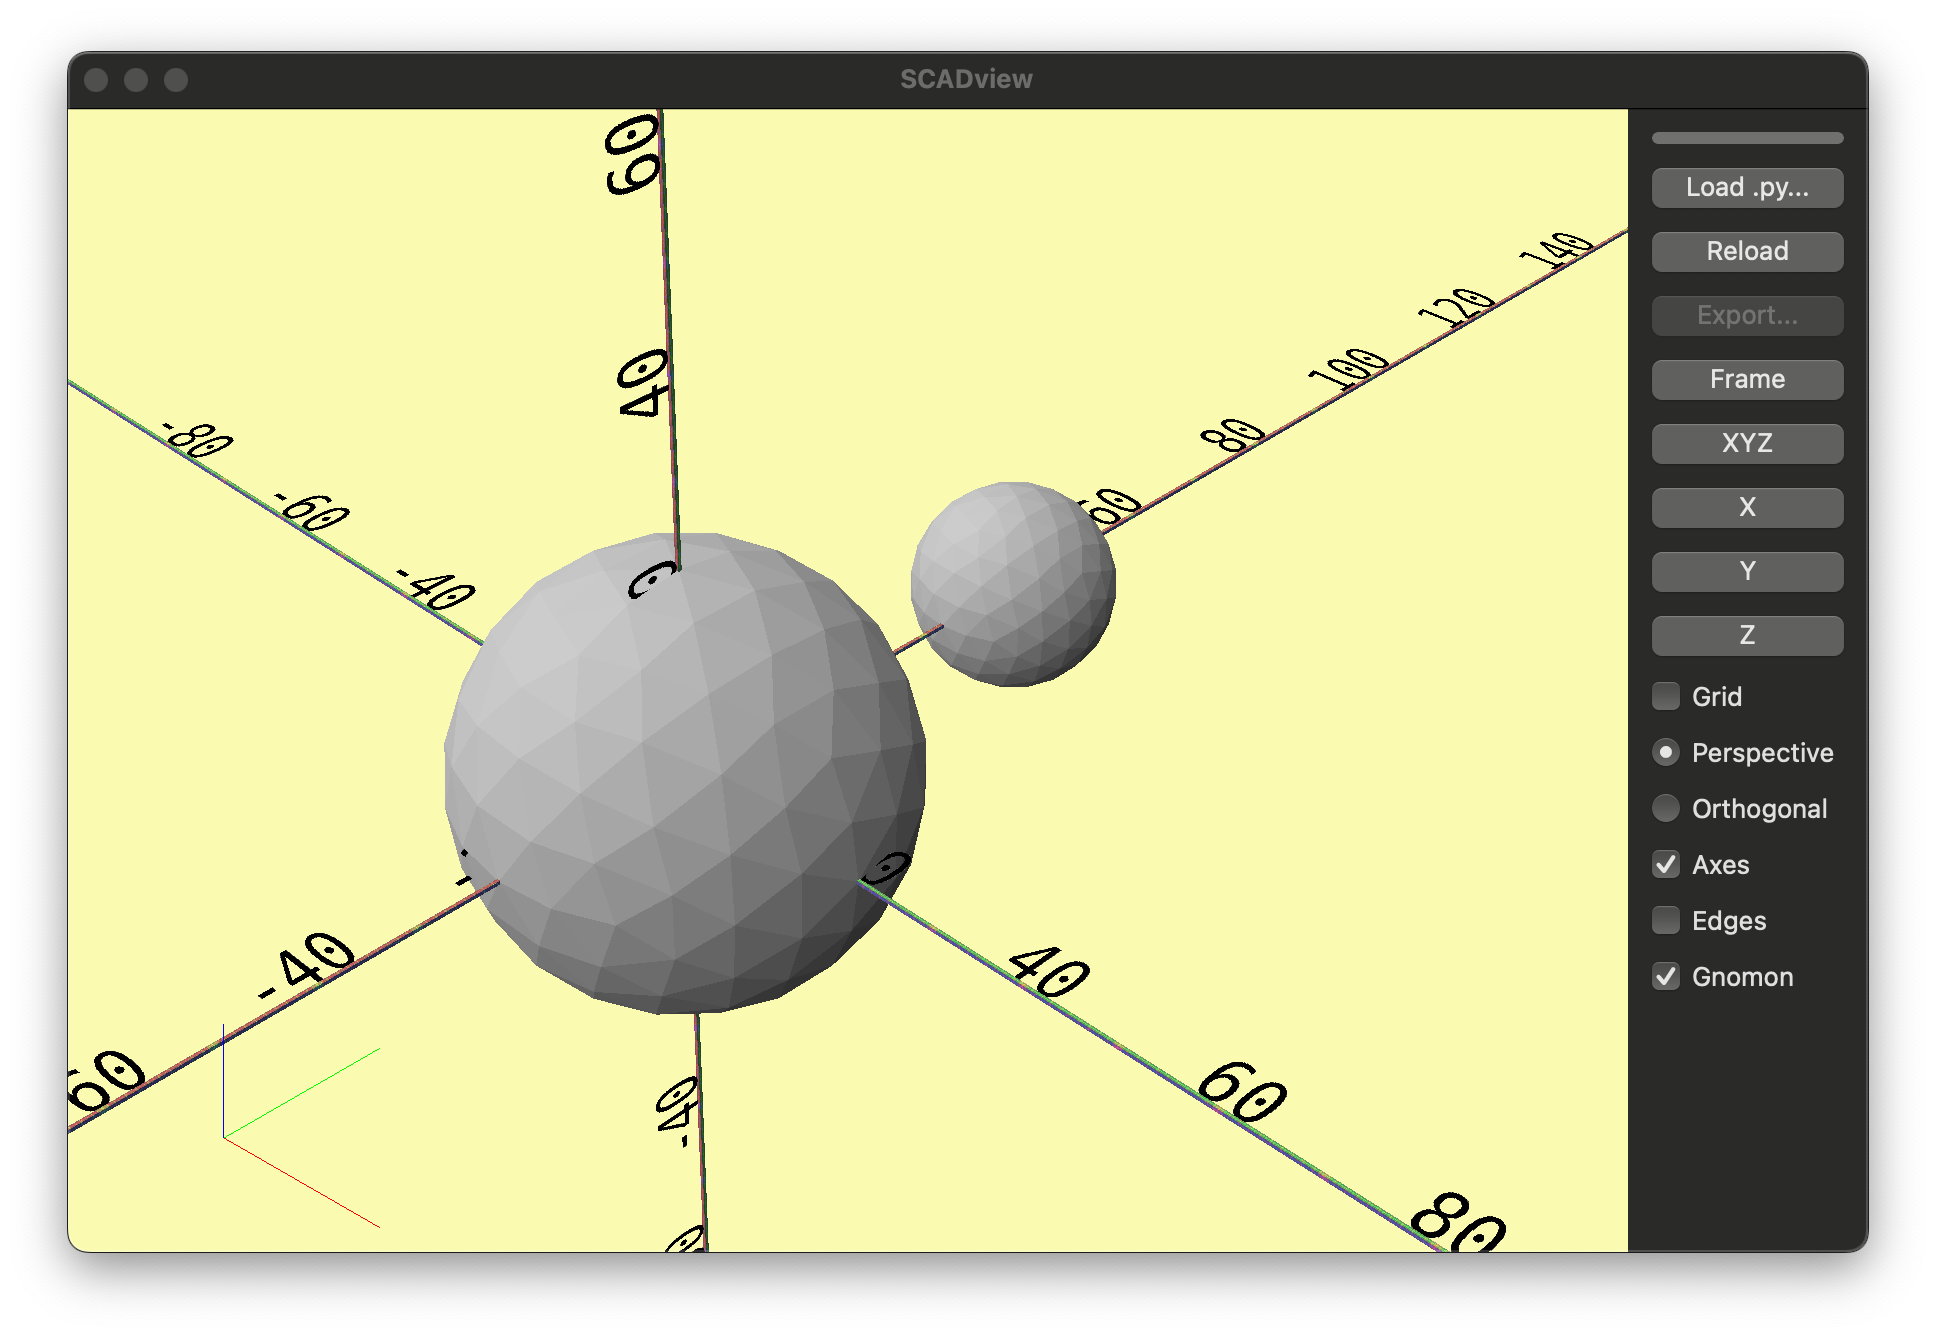Click the 80 label on the axis
The height and width of the screenshot is (1336, 1936).
tap(1233, 434)
